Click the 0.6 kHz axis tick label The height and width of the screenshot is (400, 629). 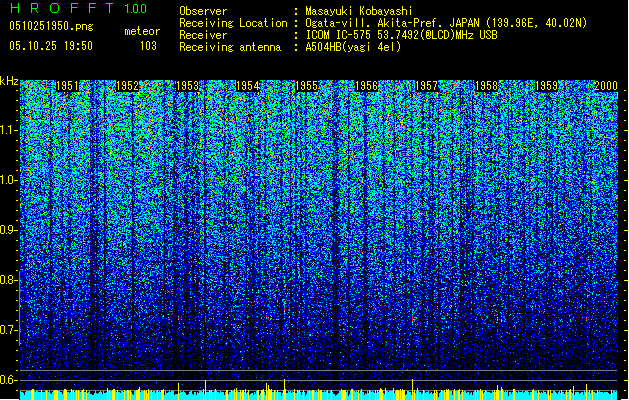coord(9,380)
